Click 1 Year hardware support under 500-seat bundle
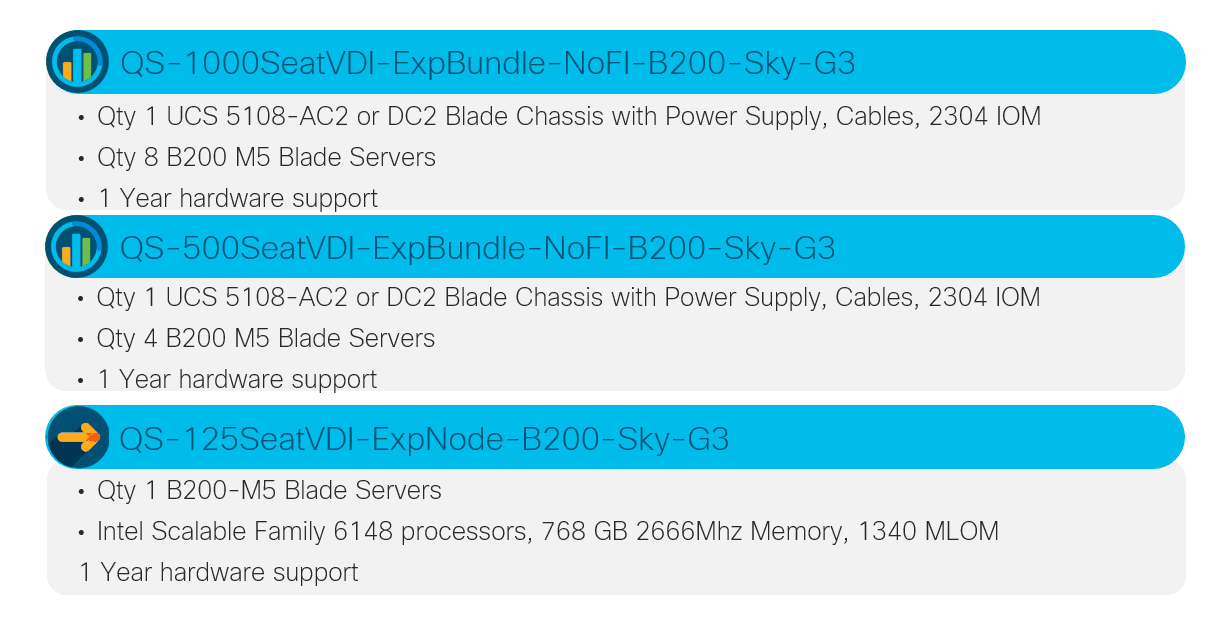The image size is (1225, 630). (x=238, y=379)
